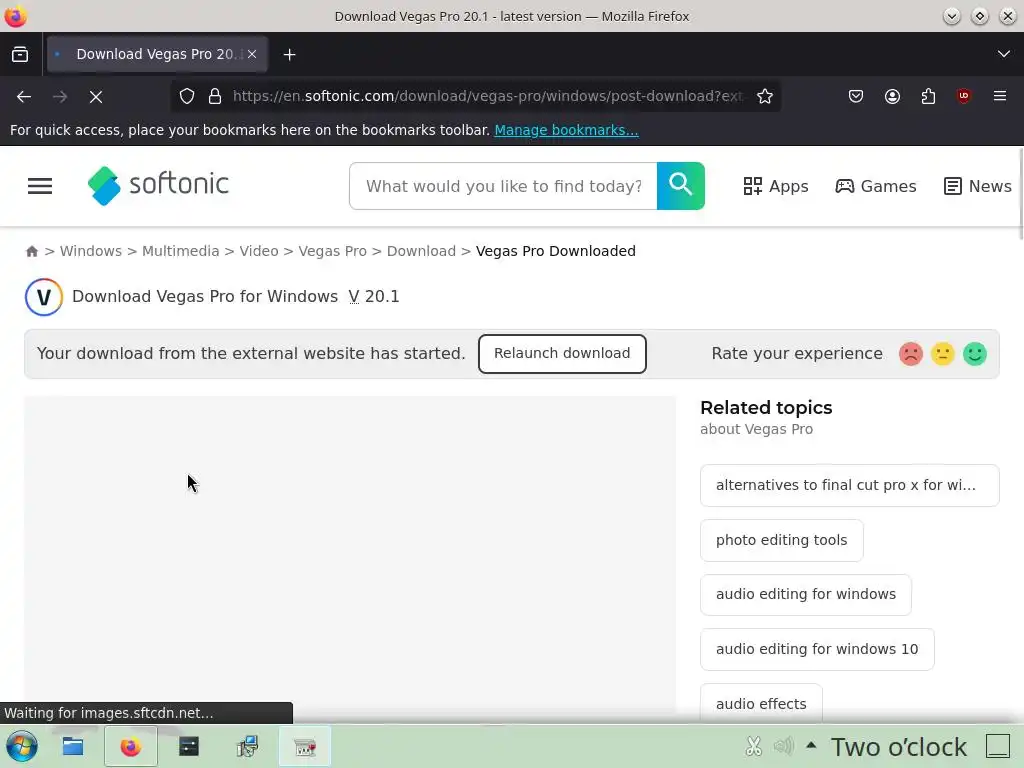Rate experience with red sad face
Viewport: 1024px width, 768px height.
(x=910, y=354)
